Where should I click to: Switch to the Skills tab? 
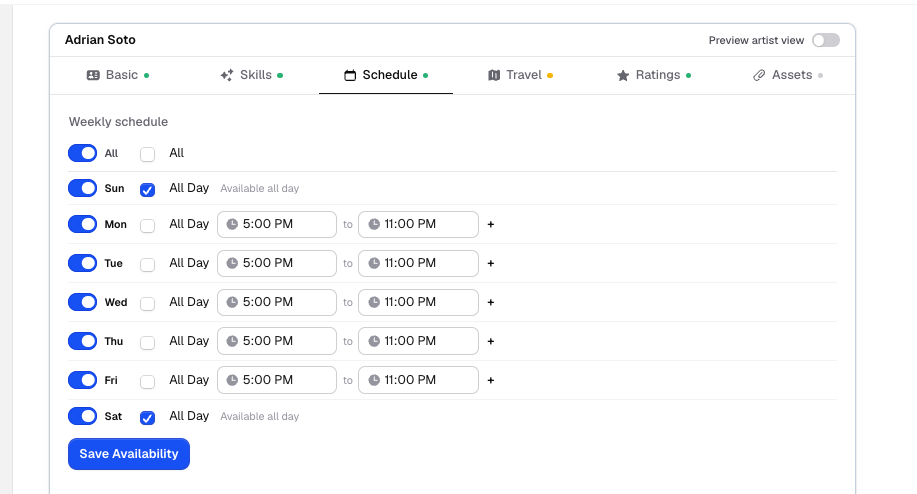pyautogui.click(x=251, y=75)
